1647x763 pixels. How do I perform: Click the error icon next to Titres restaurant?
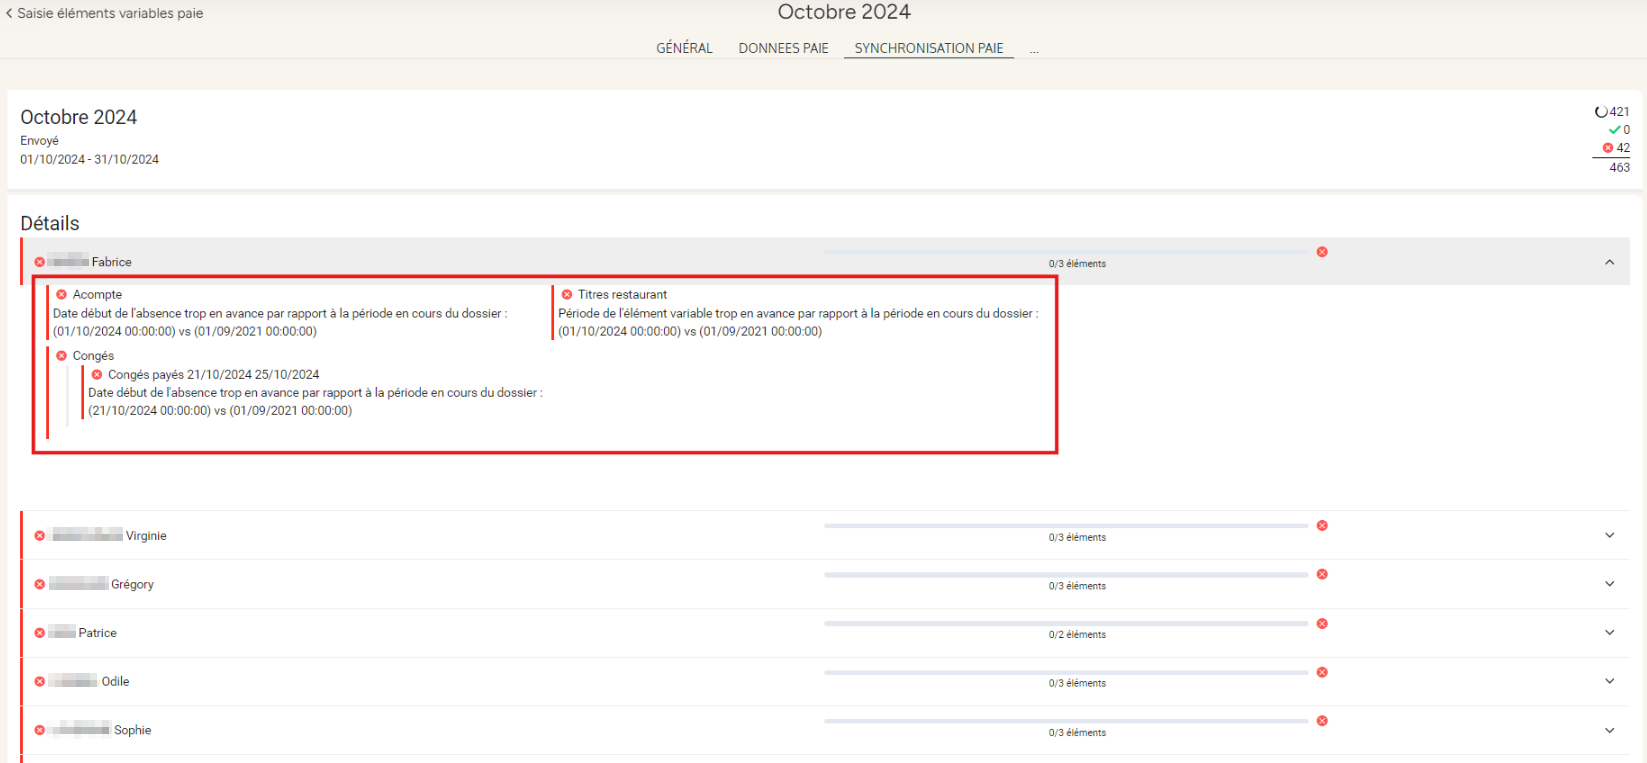(x=567, y=295)
